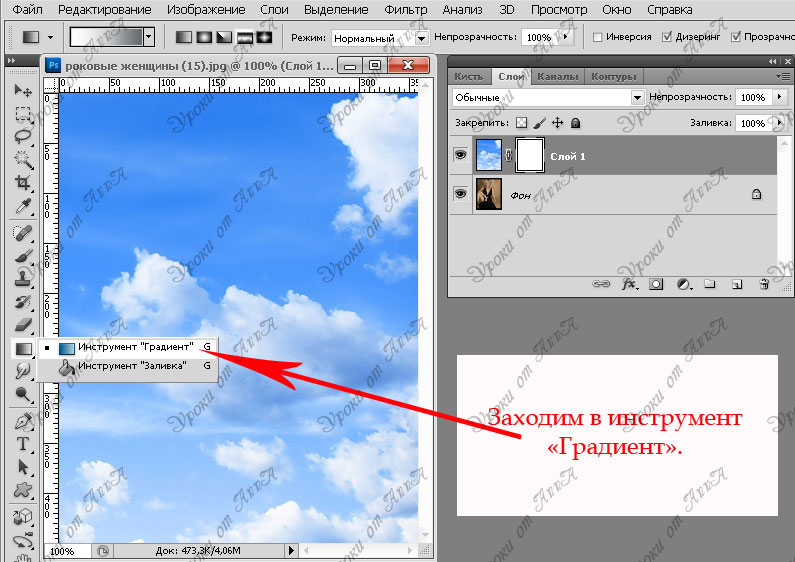The width and height of the screenshot is (795, 562).
Task: Select the Move tool
Action: [23, 91]
